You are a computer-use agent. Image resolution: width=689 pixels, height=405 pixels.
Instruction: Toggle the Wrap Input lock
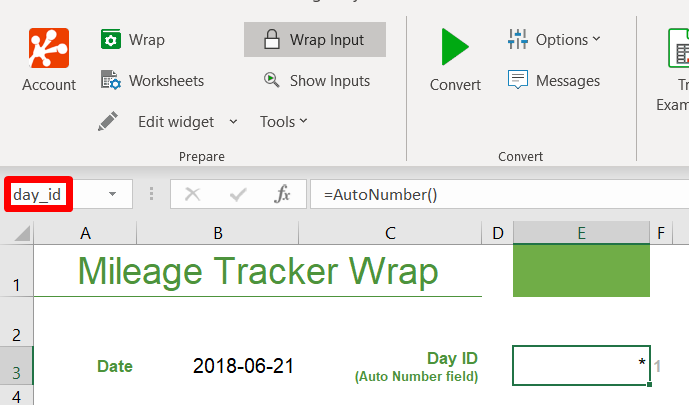click(x=315, y=40)
